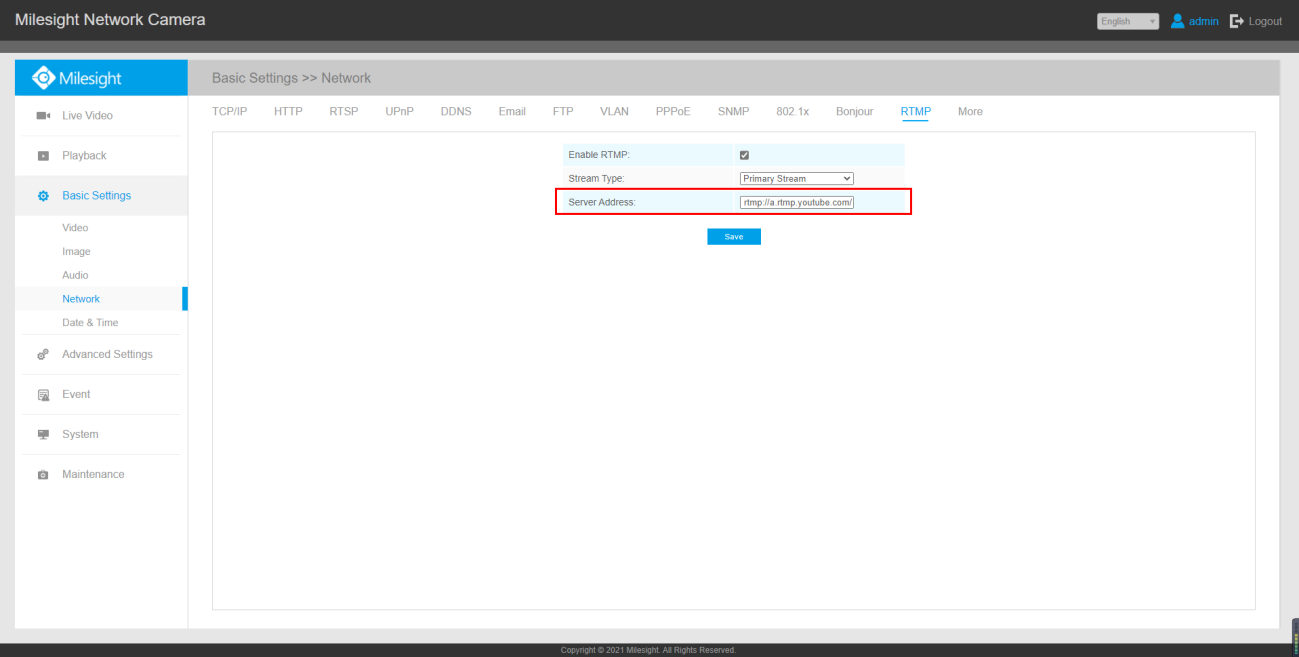Click the admin user icon
1299x657 pixels.
pos(1178,21)
